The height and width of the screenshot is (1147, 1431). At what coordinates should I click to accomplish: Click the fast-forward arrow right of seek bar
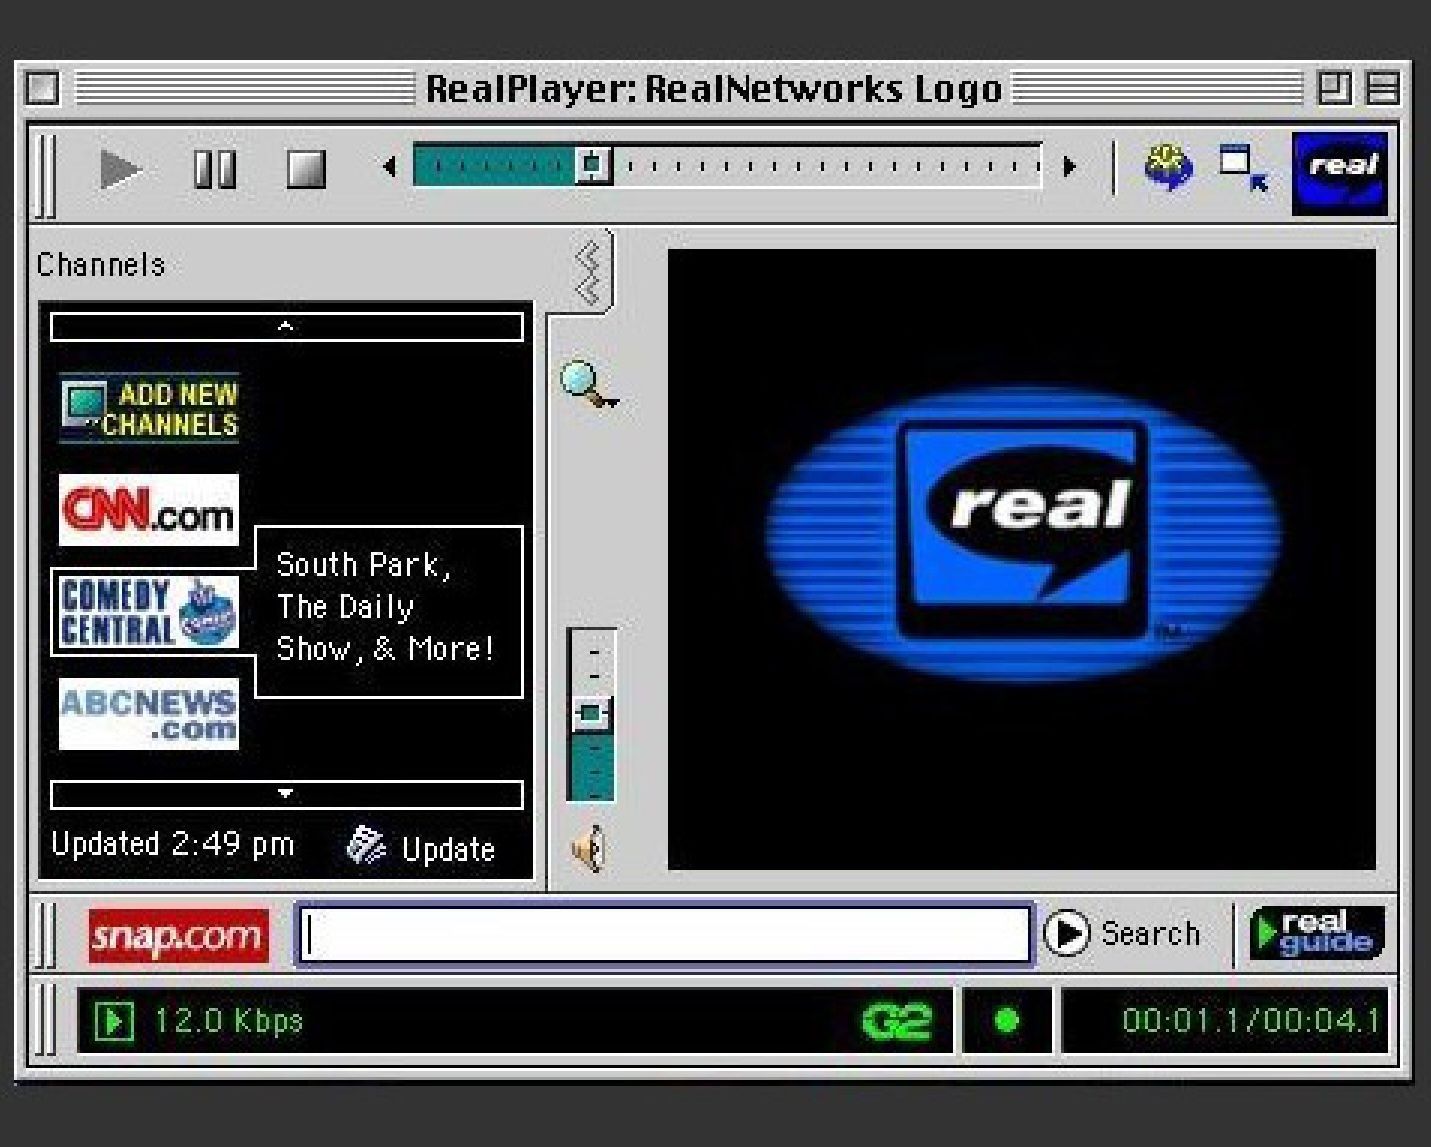tap(1069, 167)
